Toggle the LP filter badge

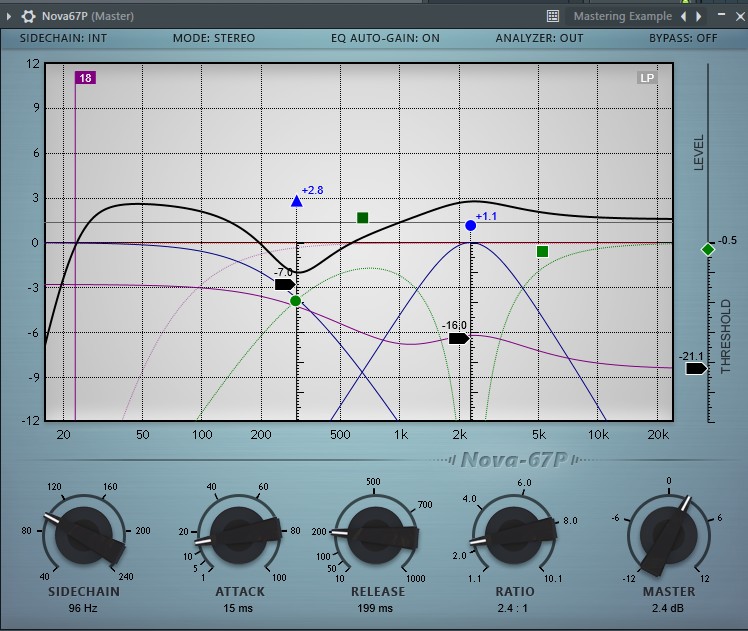coord(647,78)
